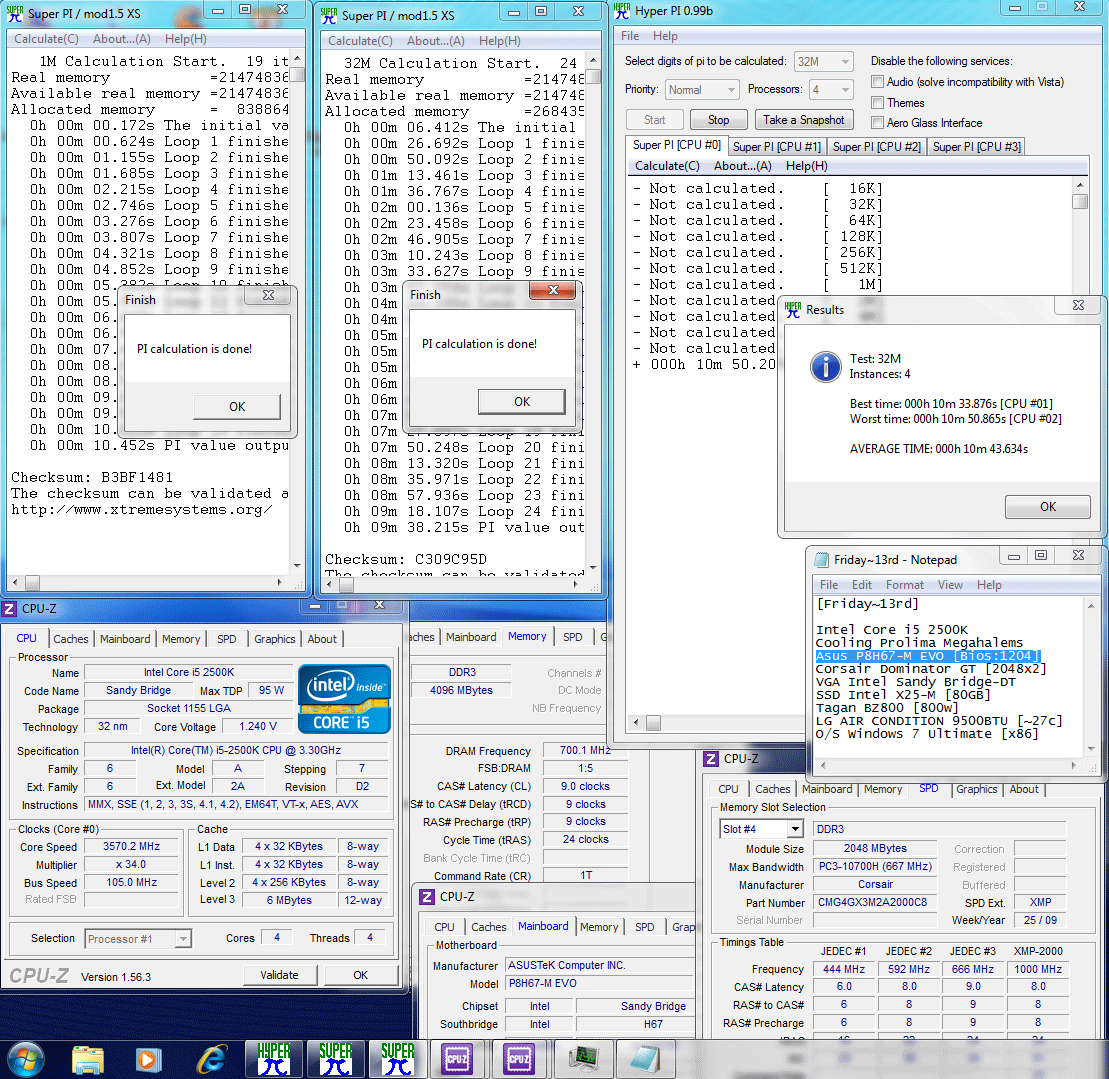Click the first CPU-Z taskbar icon
The image size is (1109, 1079).
coord(457,1058)
